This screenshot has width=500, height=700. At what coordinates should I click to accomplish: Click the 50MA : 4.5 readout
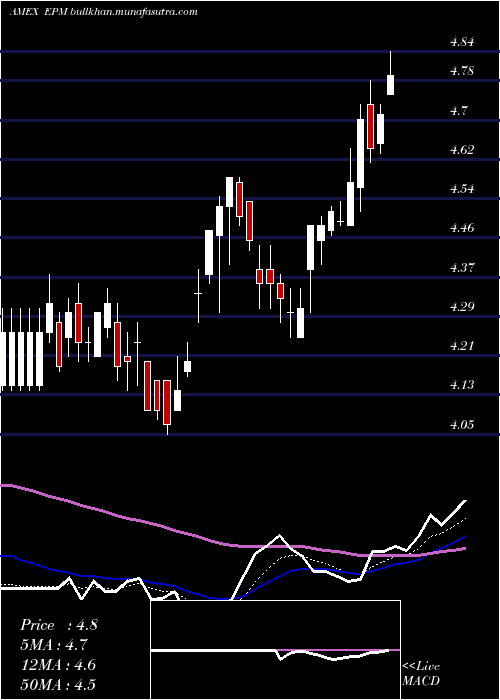point(58,684)
